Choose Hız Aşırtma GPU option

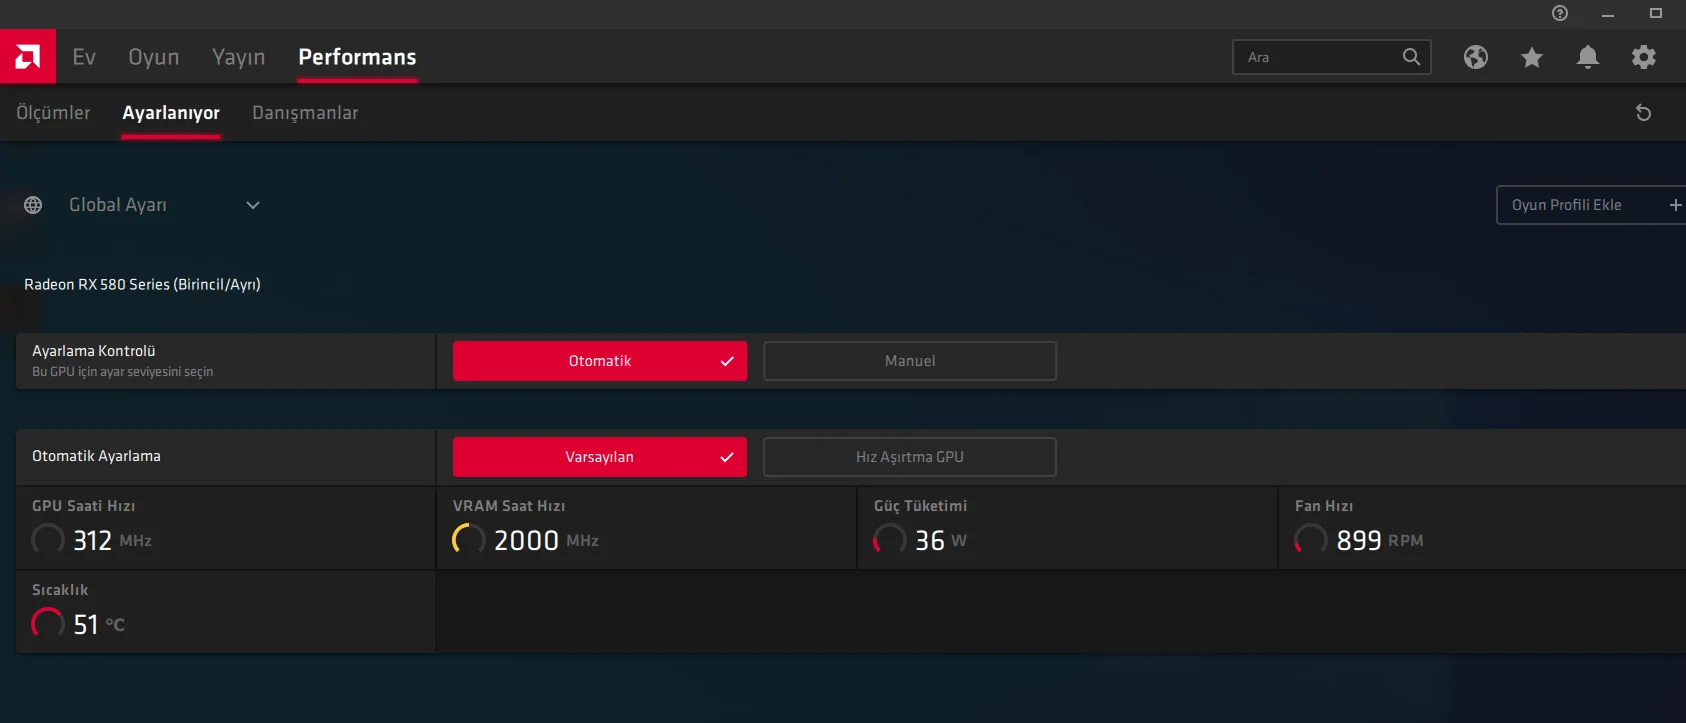click(x=910, y=457)
